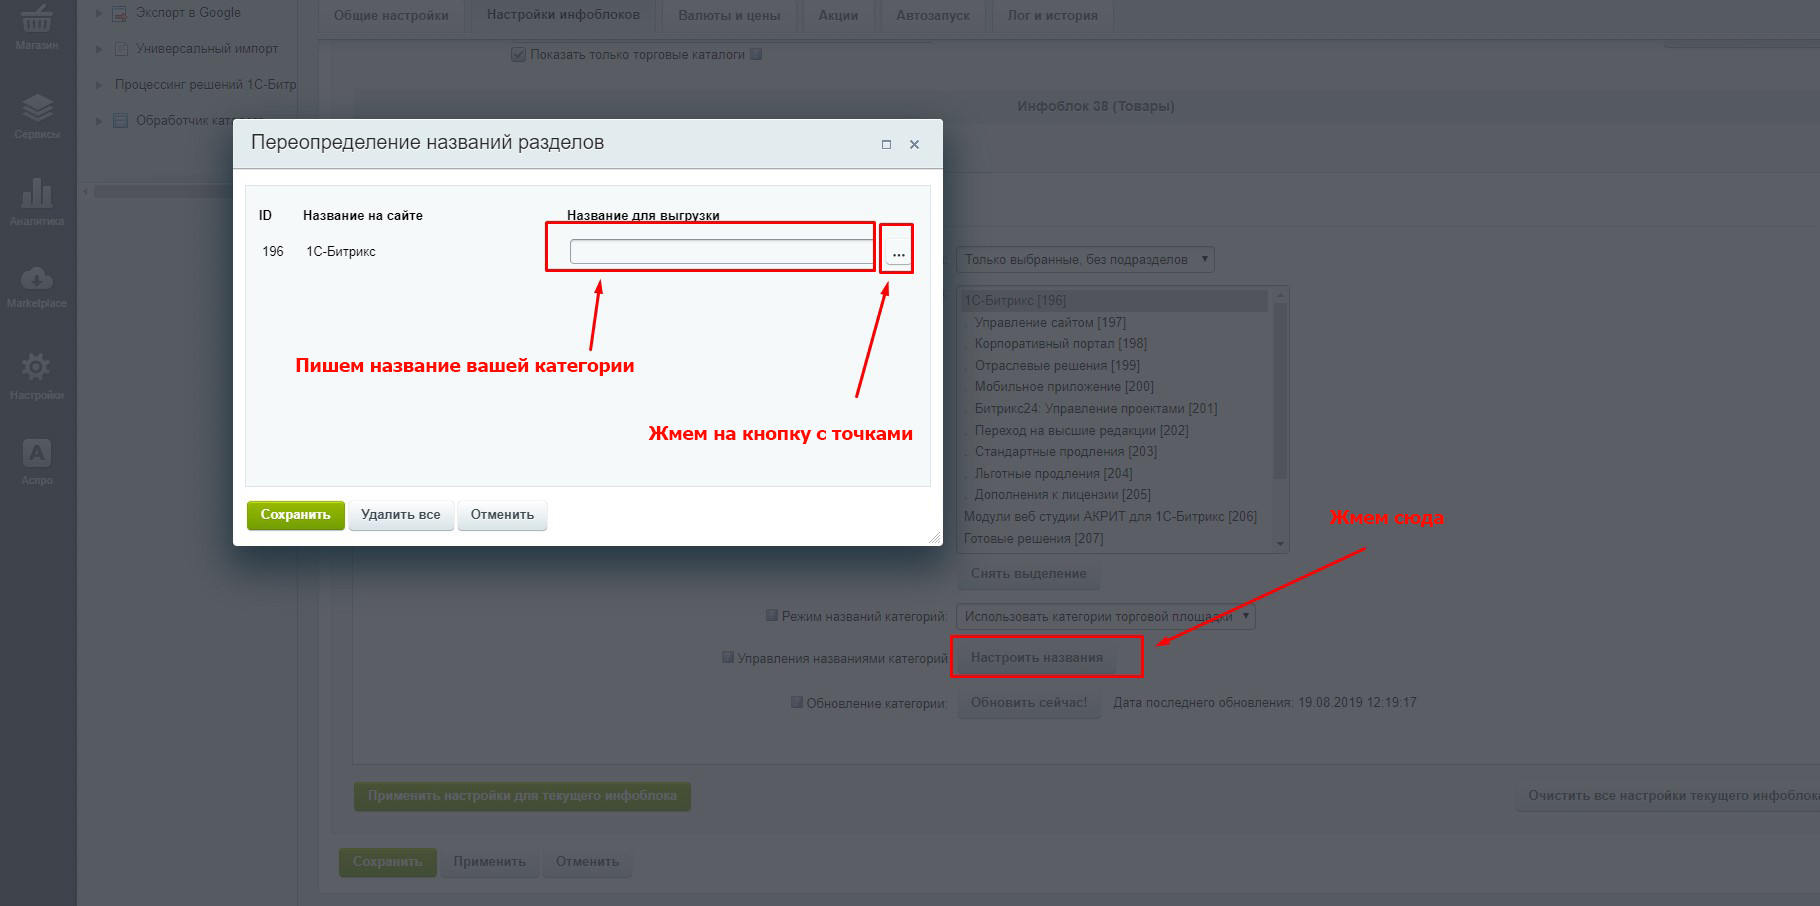Click the green Сохранить button in dialog
Image resolution: width=1820 pixels, height=906 pixels.
coord(295,515)
